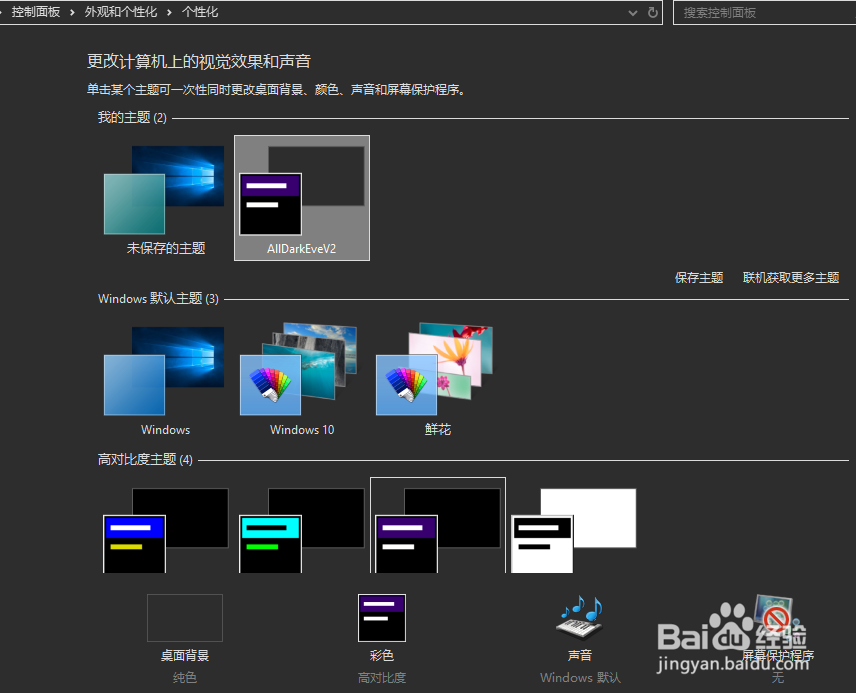Choose cyan-titled high contrast theme
The image size is (856, 693).
[x=302, y=530]
